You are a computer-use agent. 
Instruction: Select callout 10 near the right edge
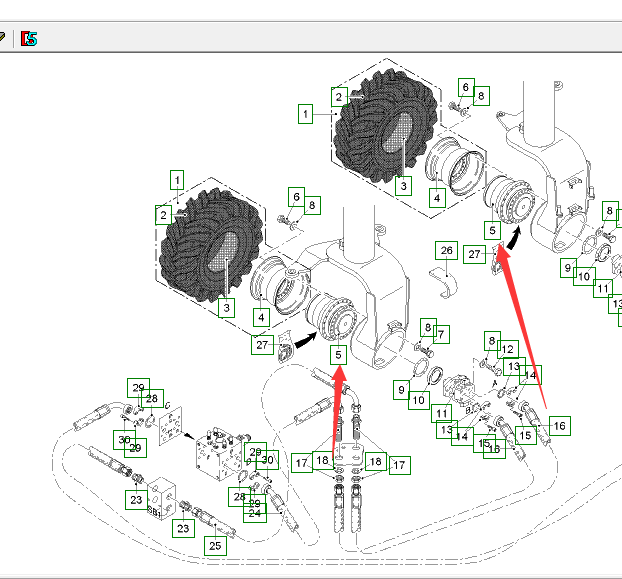tap(584, 276)
